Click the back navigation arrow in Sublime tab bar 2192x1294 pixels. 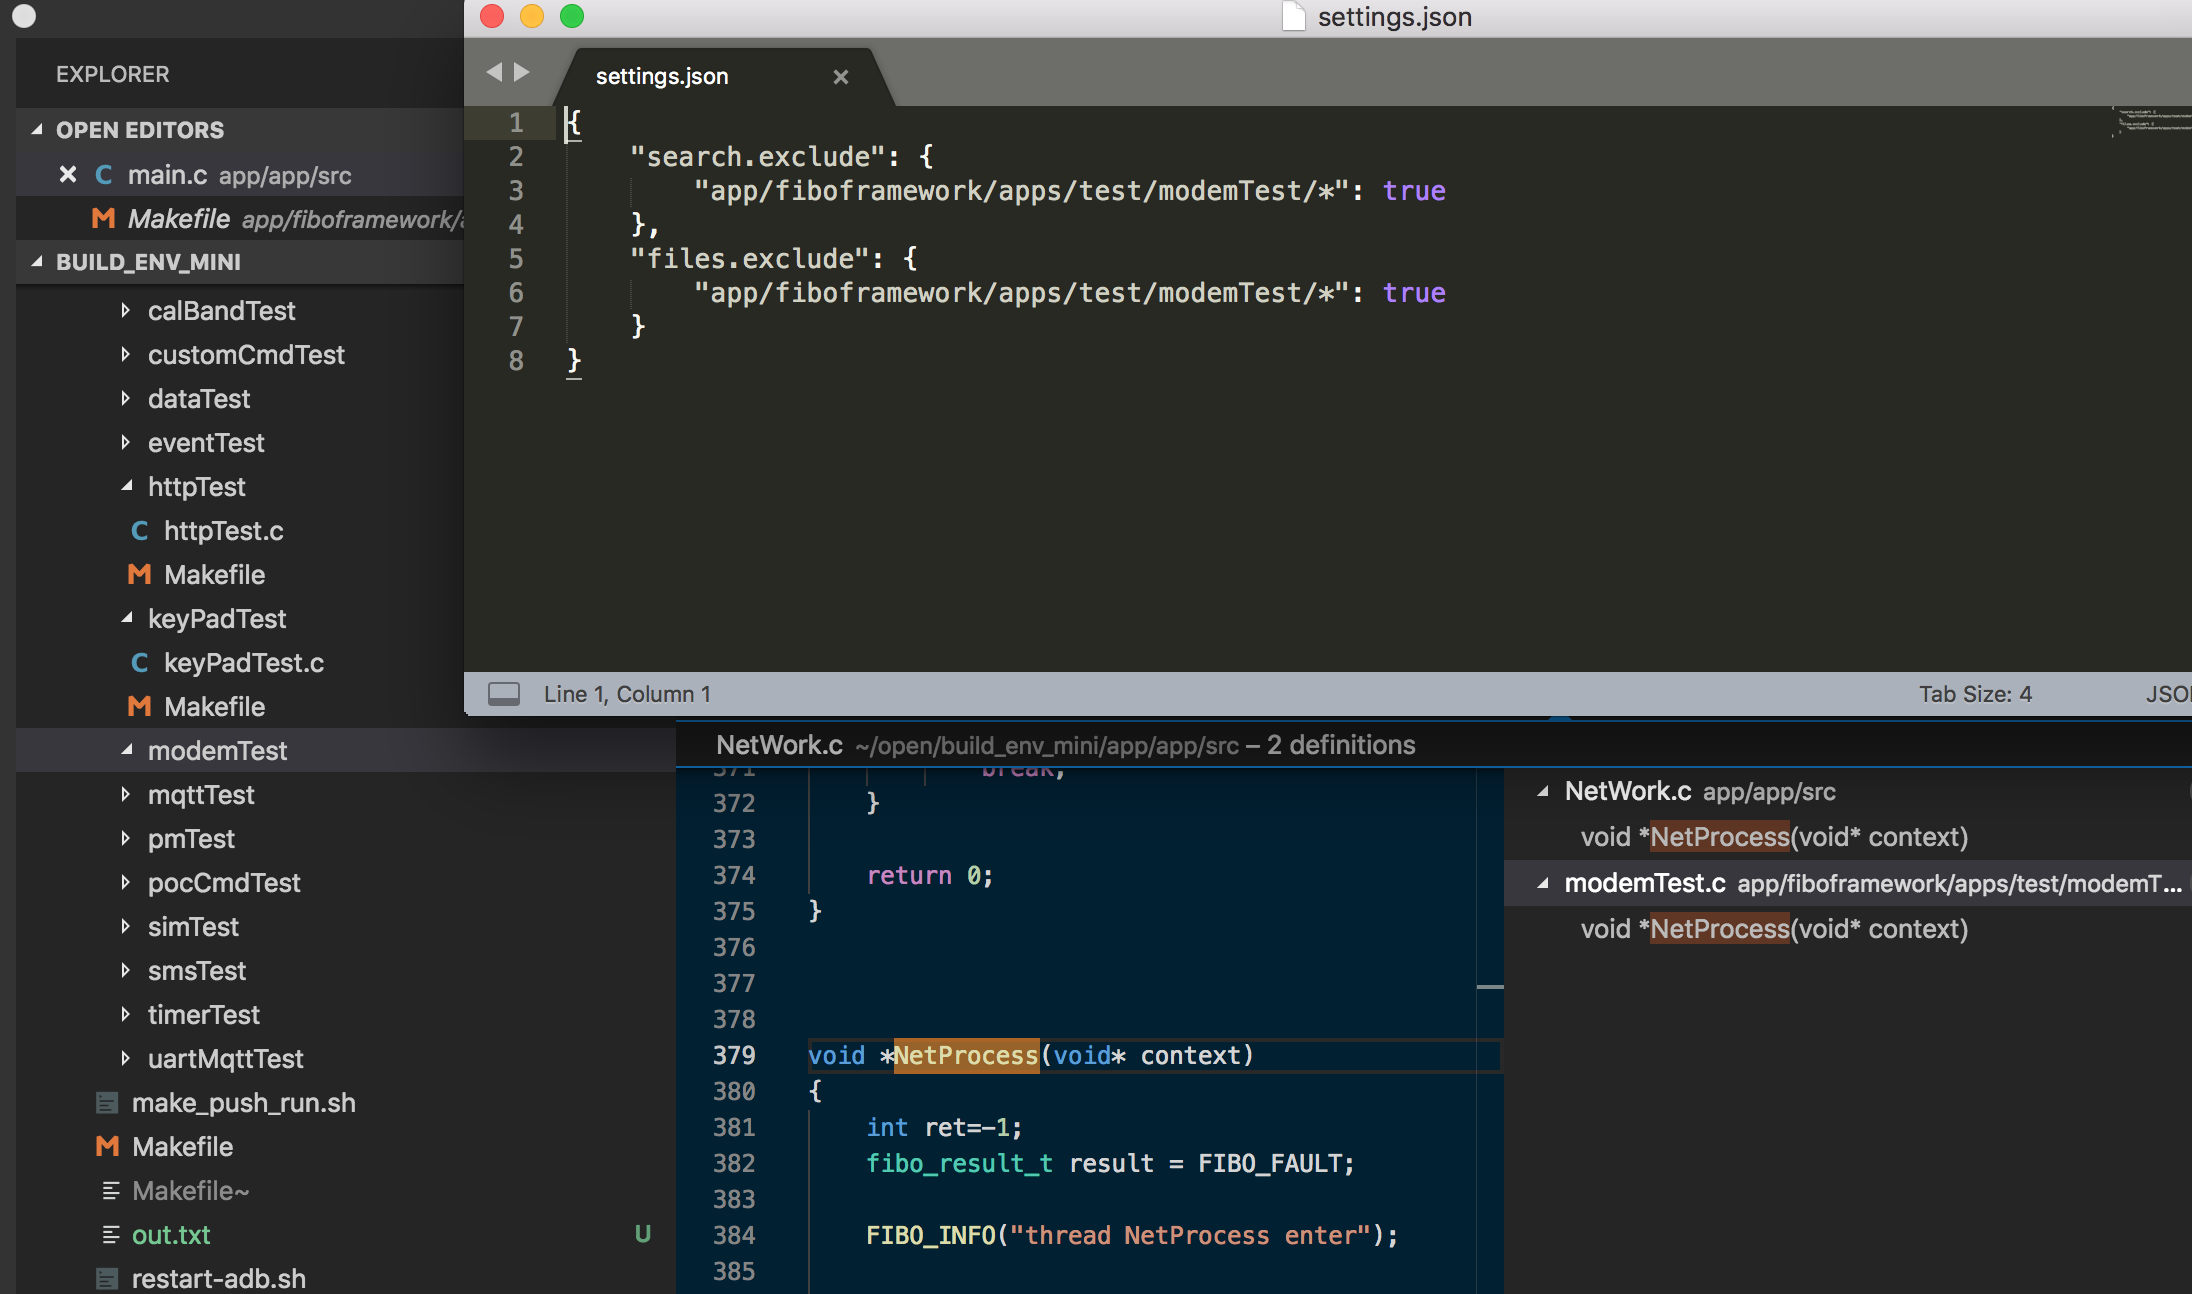tap(494, 72)
